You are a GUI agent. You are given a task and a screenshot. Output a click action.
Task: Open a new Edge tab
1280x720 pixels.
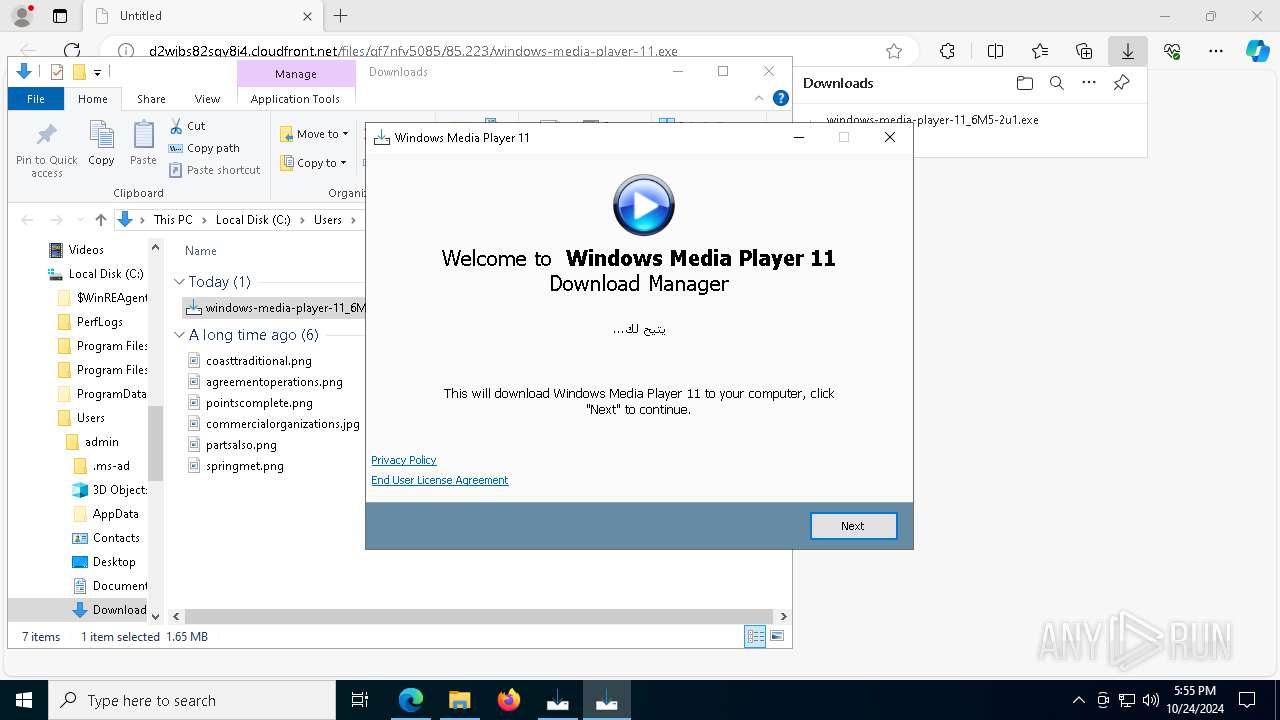341,16
